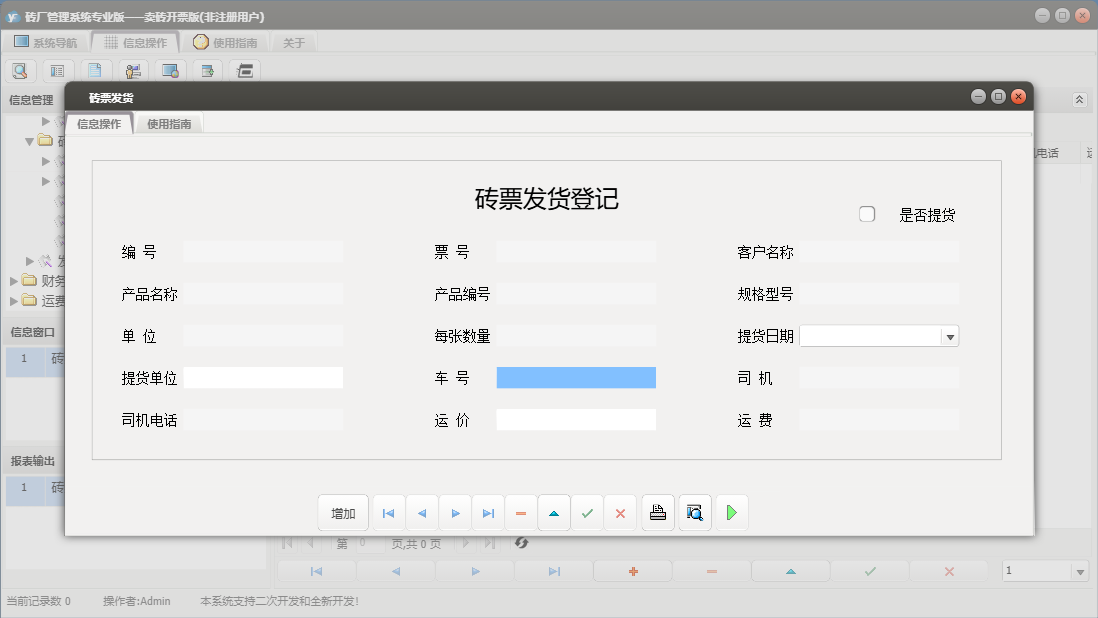Jump to the first record navigation icon
This screenshot has height=618, width=1098.
tap(388, 512)
